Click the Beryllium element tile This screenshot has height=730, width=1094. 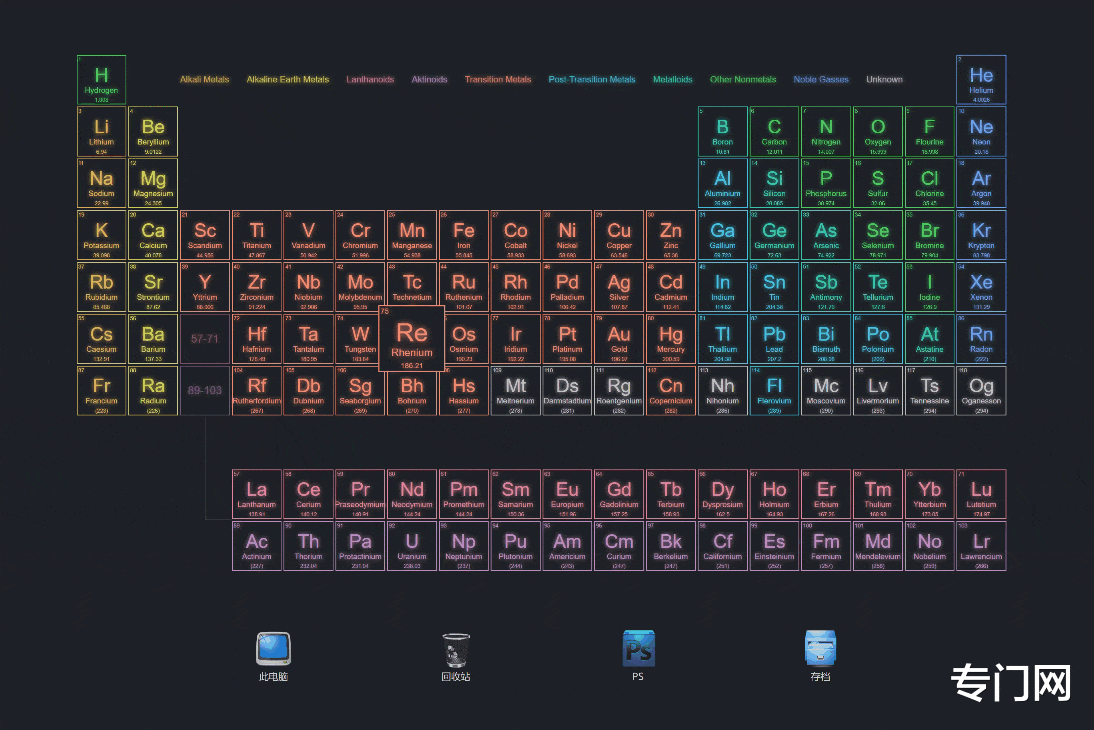[x=153, y=131]
